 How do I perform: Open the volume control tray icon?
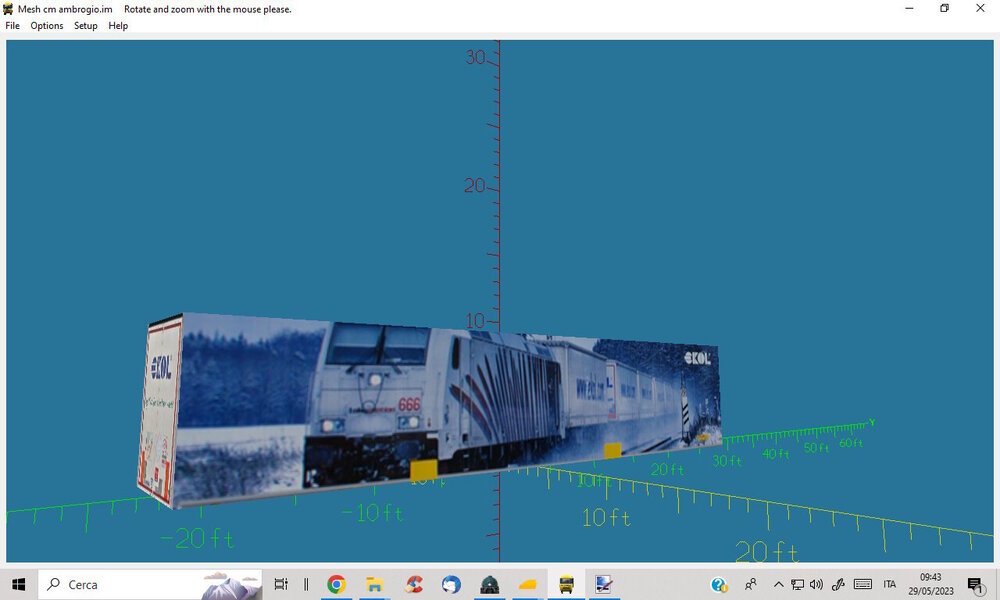pyautogui.click(x=816, y=584)
